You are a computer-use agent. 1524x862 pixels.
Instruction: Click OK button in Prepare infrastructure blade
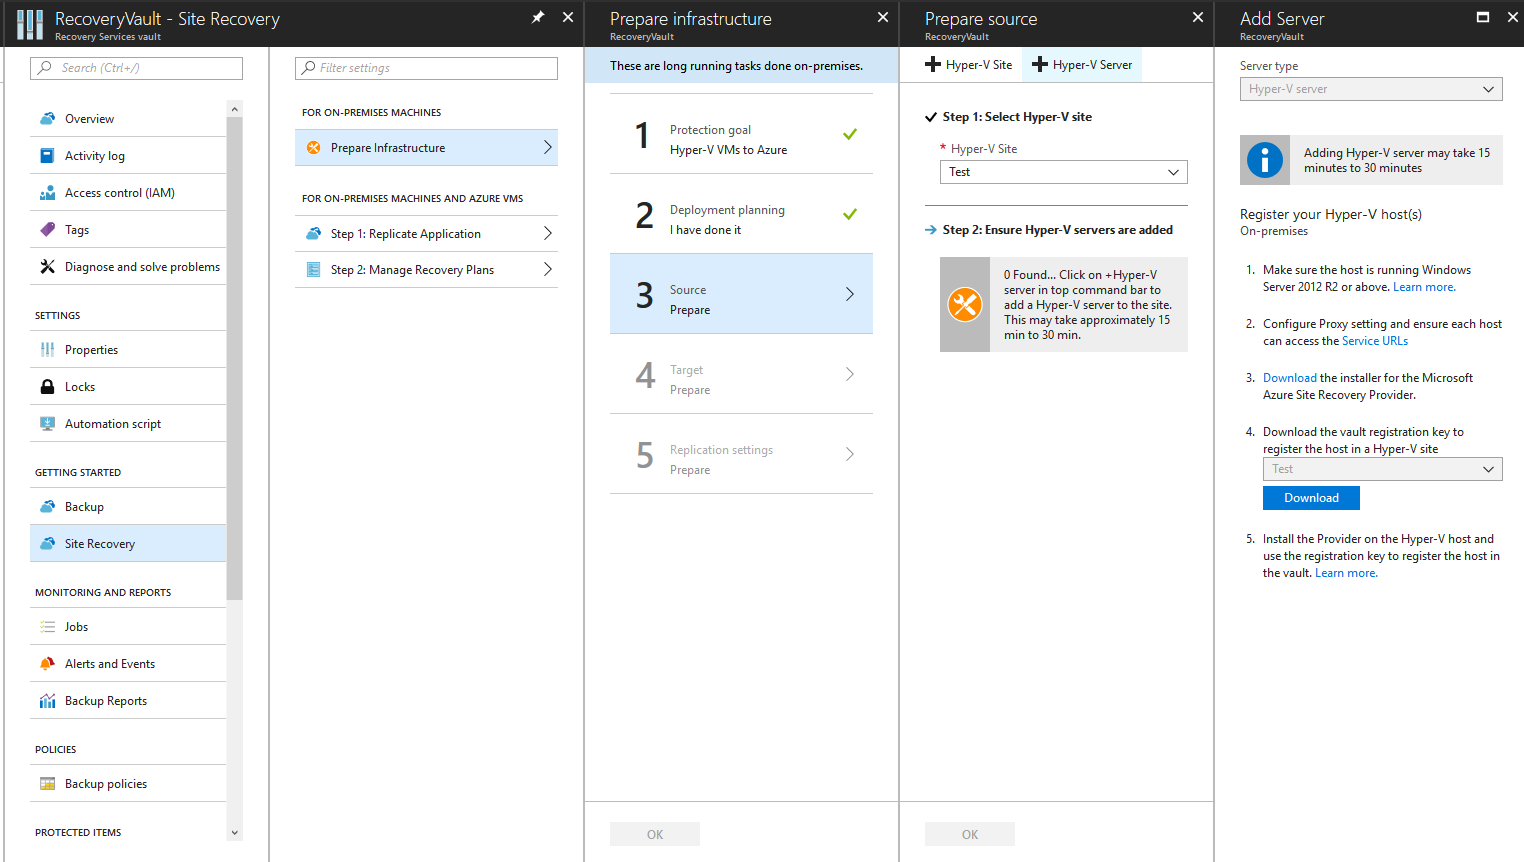(x=655, y=834)
